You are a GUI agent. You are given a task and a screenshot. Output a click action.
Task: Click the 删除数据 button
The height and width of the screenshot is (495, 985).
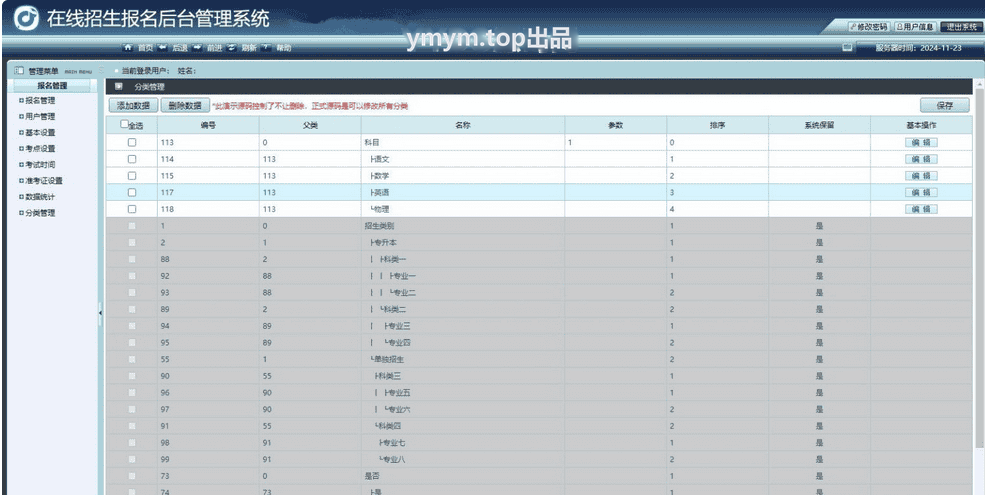coord(185,106)
